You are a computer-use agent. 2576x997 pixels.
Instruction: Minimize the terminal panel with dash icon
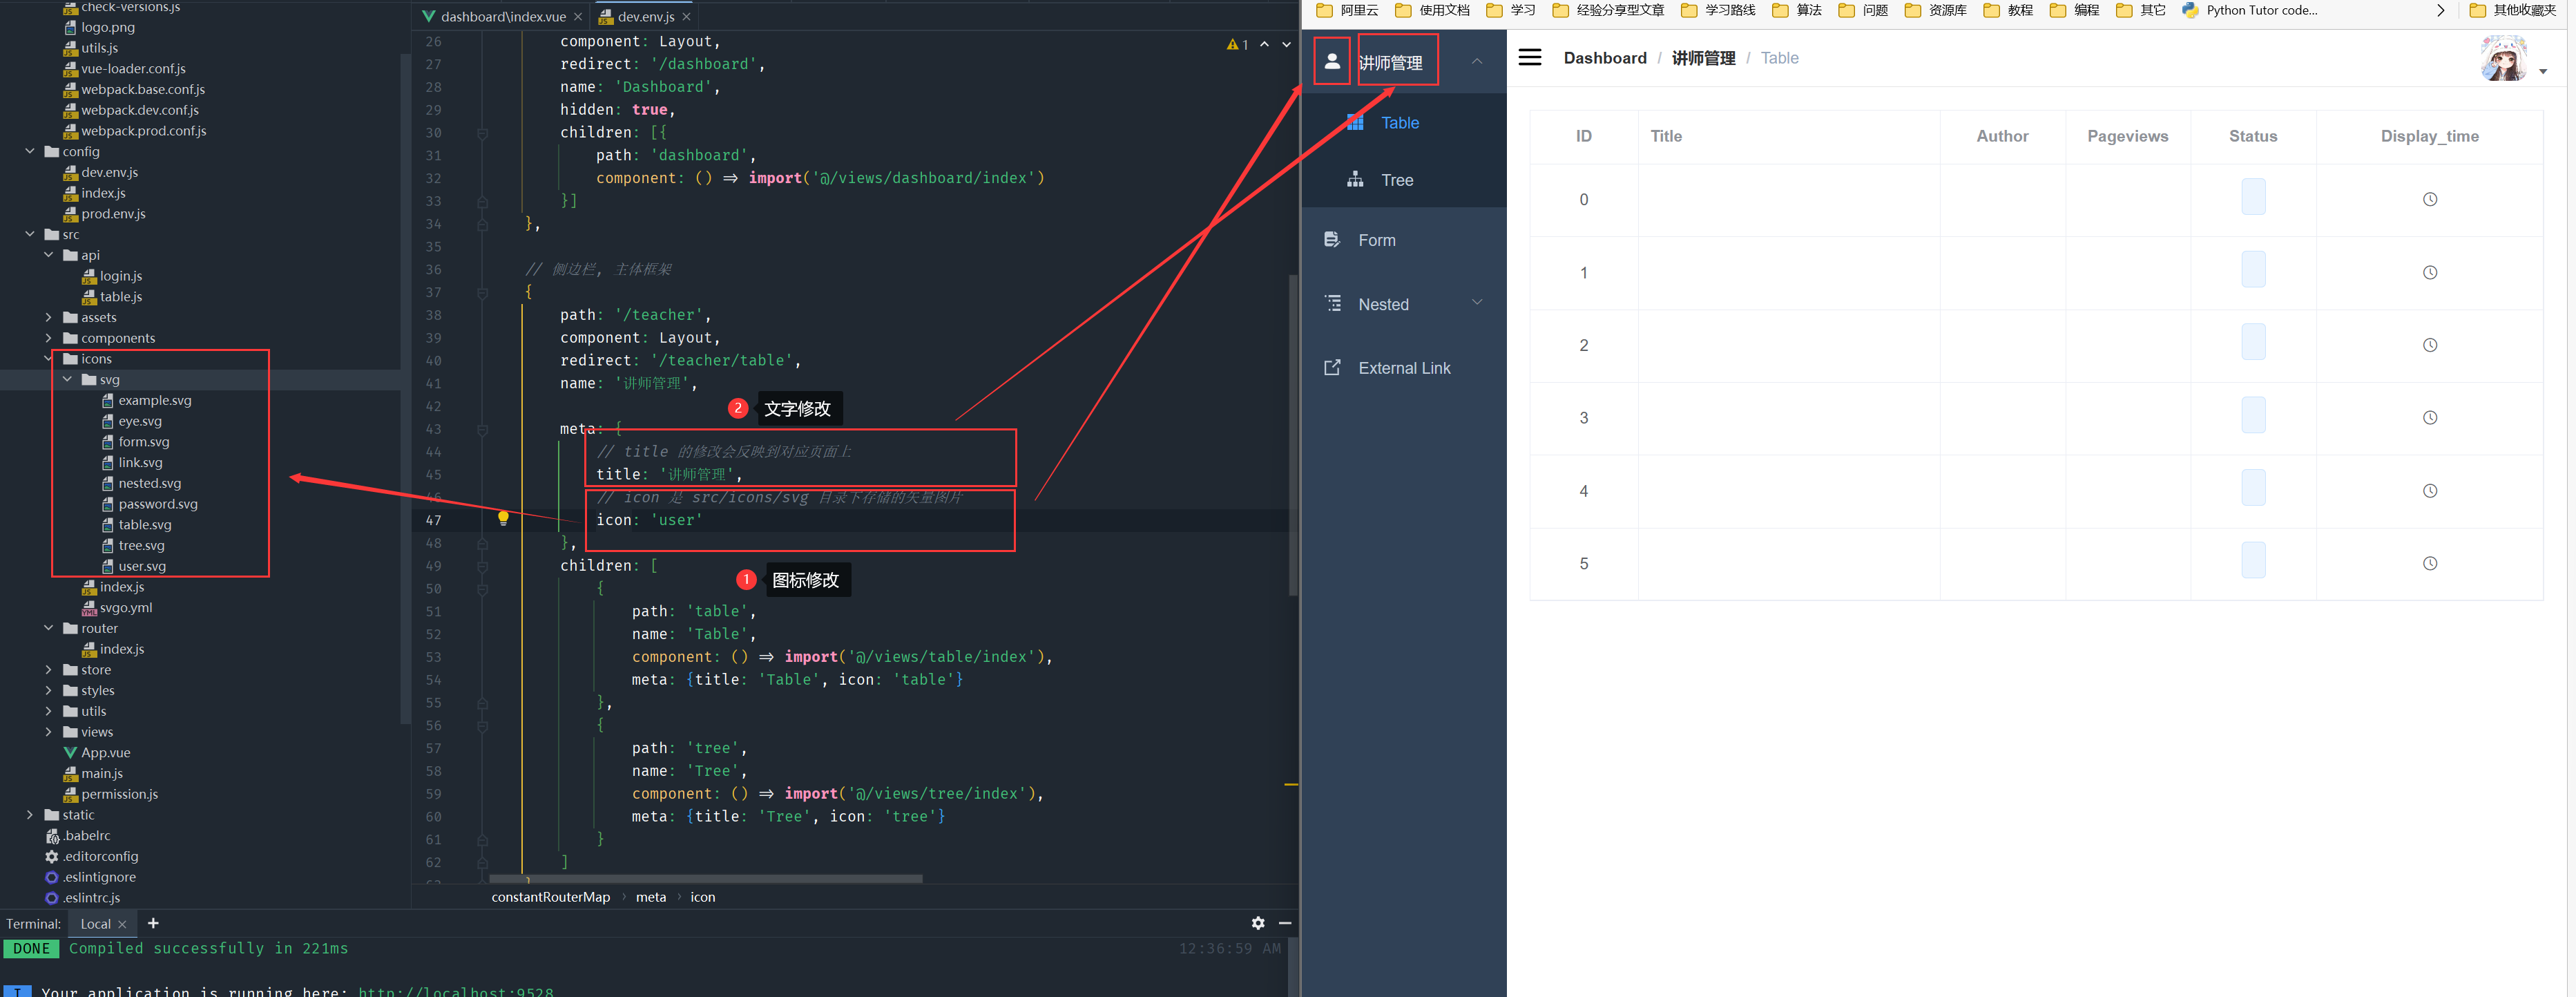[x=1285, y=923]
